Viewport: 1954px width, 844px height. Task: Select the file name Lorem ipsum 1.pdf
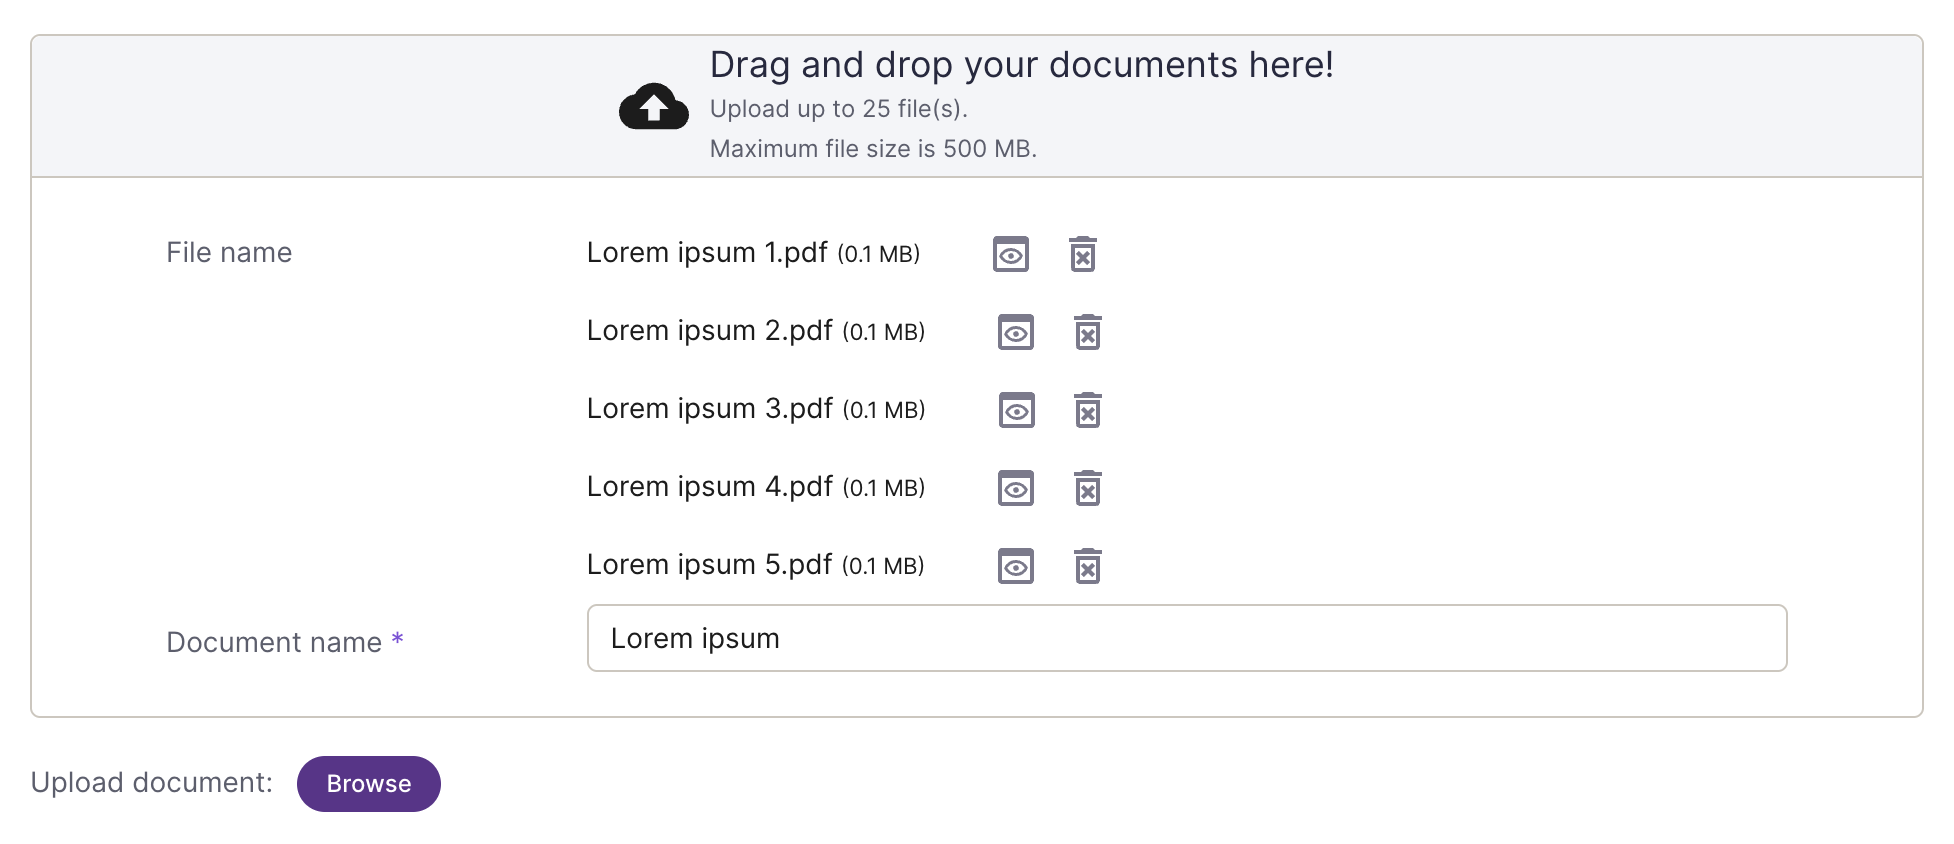[707, 253]
